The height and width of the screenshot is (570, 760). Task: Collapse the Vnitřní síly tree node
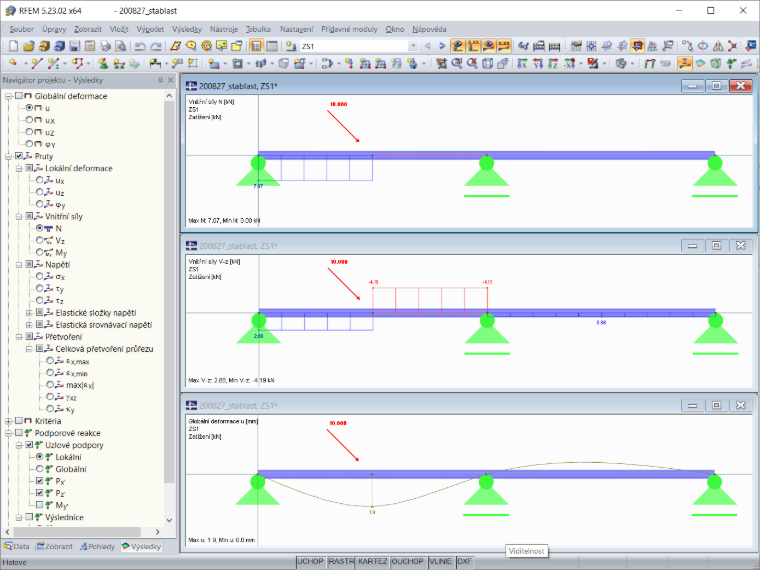pos(19,216)
